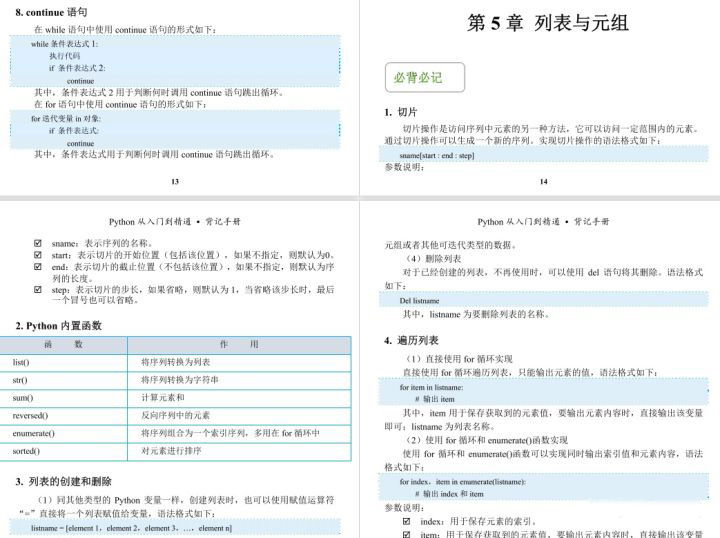
Task: Click page number 14
Action: (544, 181)
